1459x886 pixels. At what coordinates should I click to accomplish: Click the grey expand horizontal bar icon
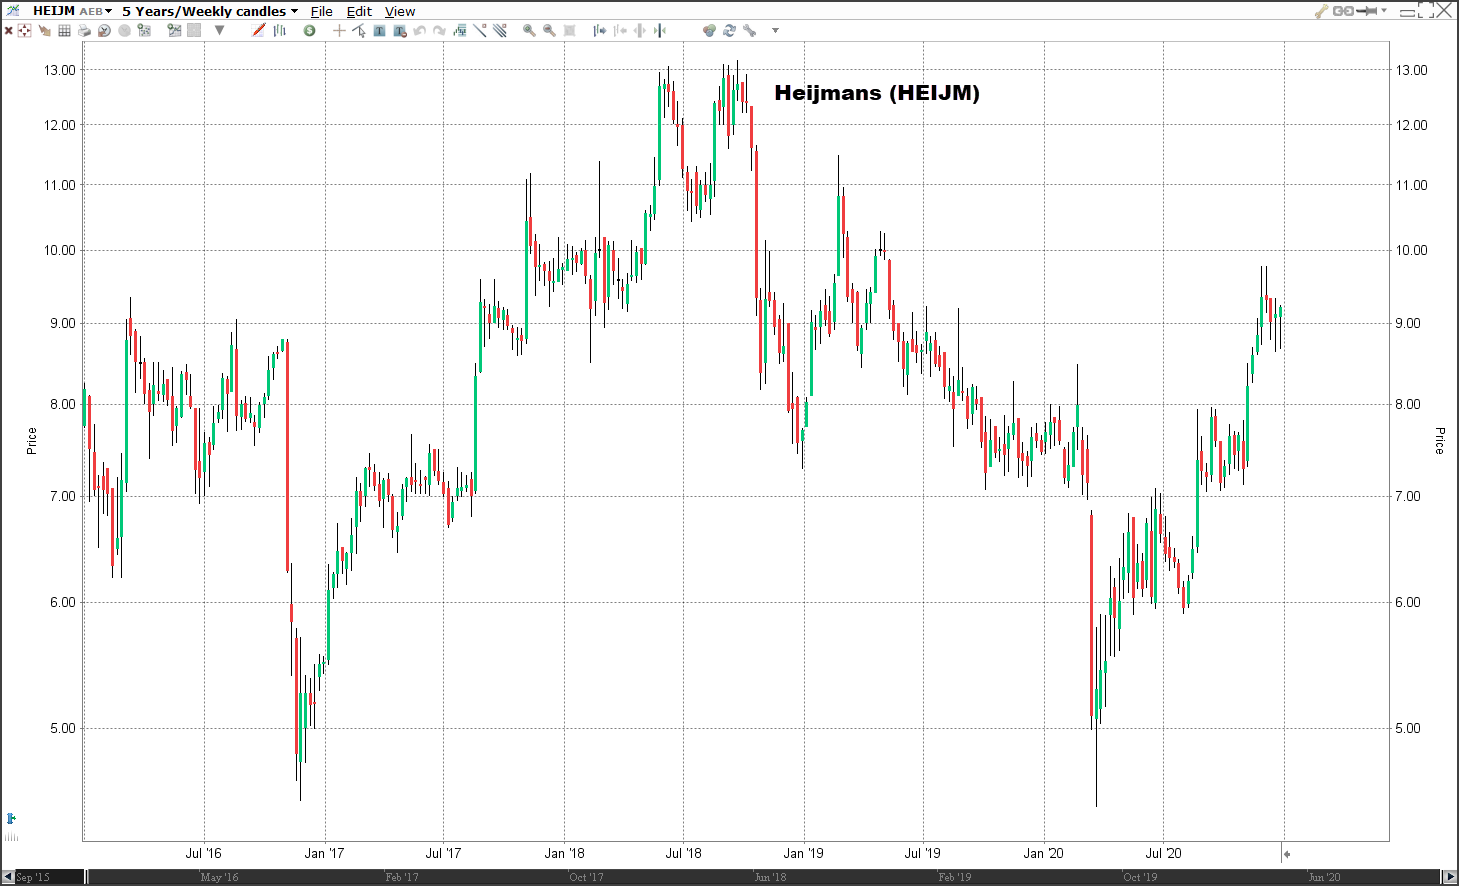[x=640, y=31]
